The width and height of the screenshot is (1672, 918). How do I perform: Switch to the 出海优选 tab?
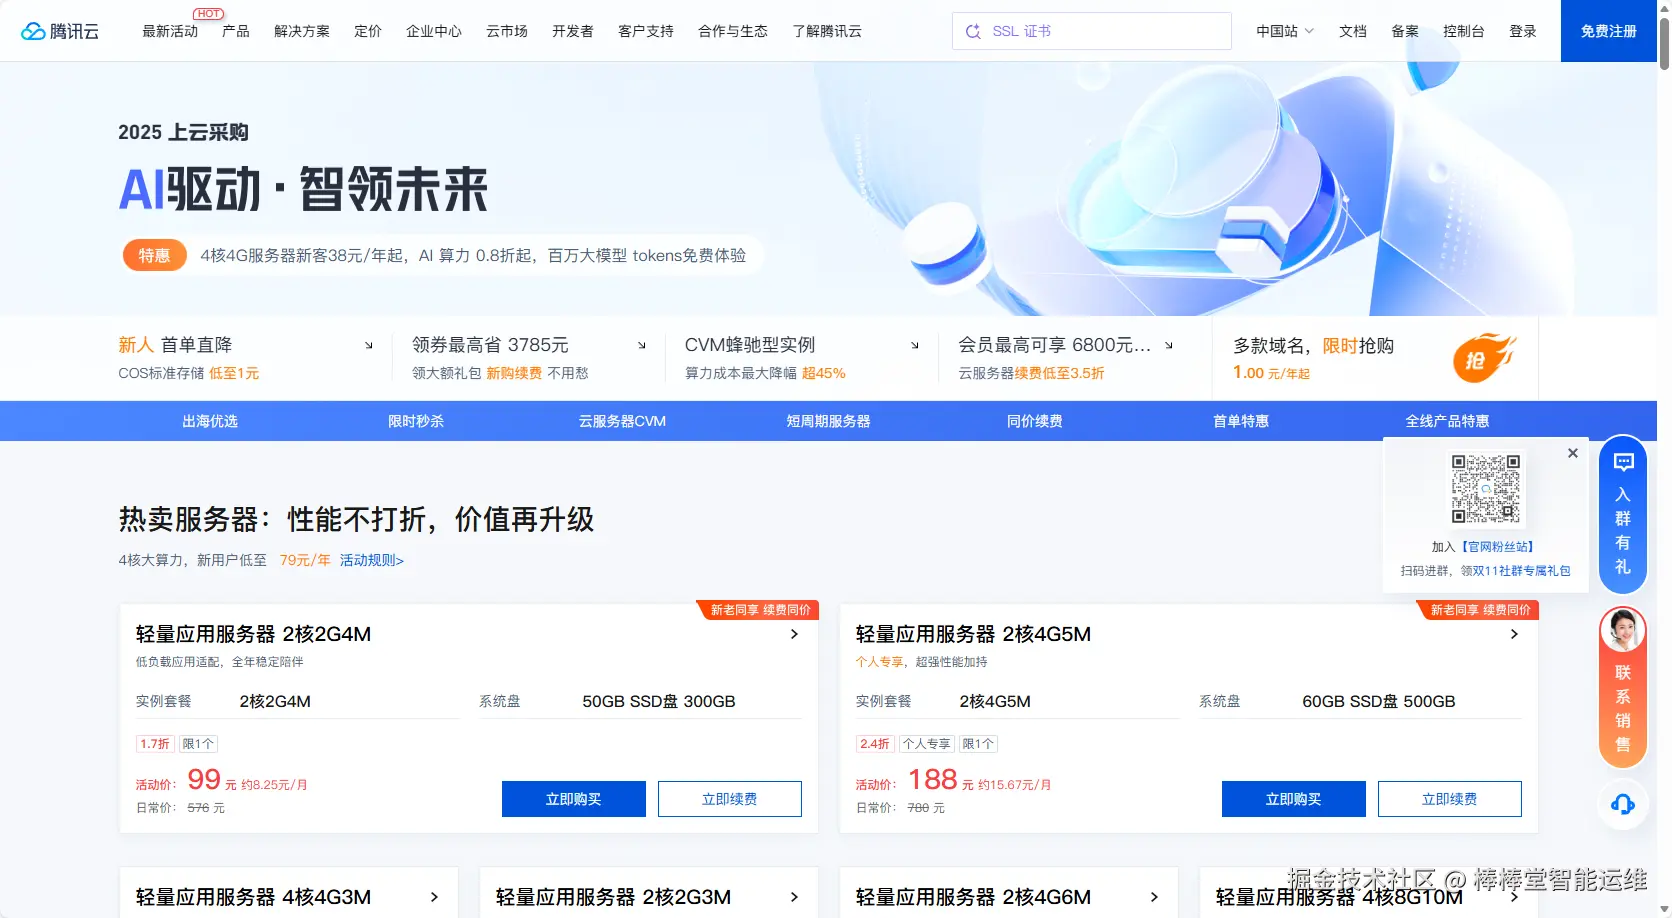point(210,421)
